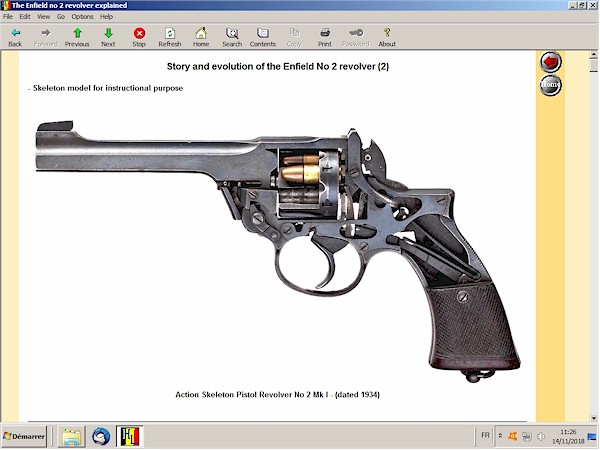Click the page heading 'Story and evolution of the Enfield No 2 revolver (2)'
600x450 pixels.
pyautogui.click(x=278, y=67)
